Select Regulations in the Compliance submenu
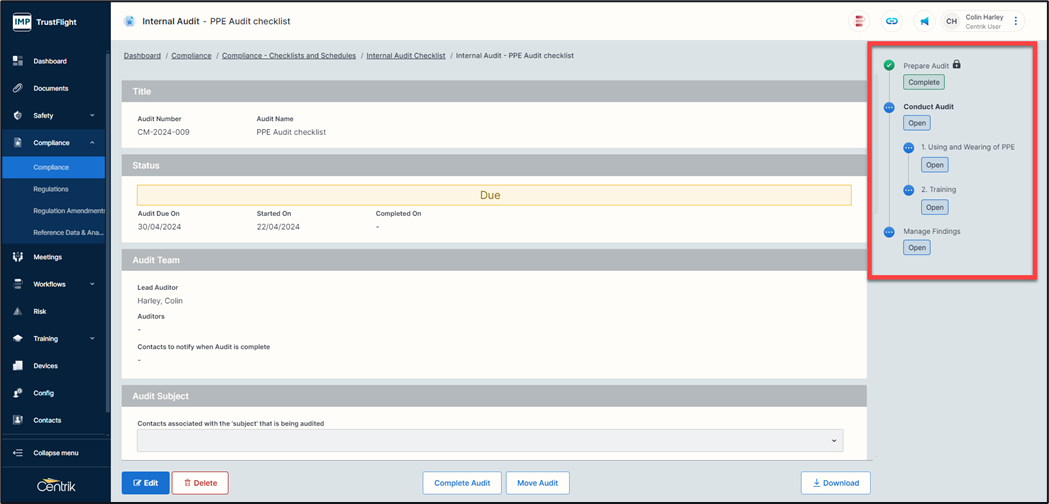This screenshot has height=504, width=1049. coord(51,189)
